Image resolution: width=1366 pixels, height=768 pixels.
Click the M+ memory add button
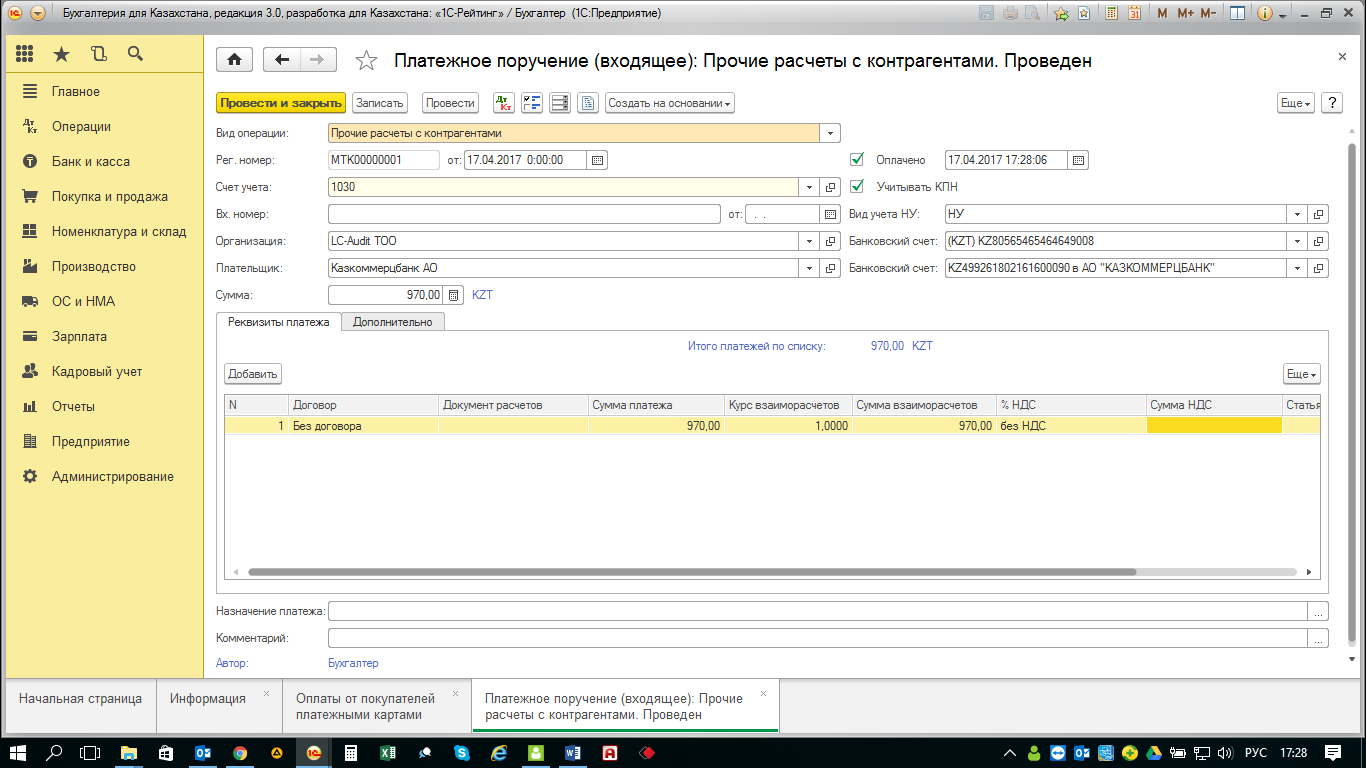(x=1185, y=14)
